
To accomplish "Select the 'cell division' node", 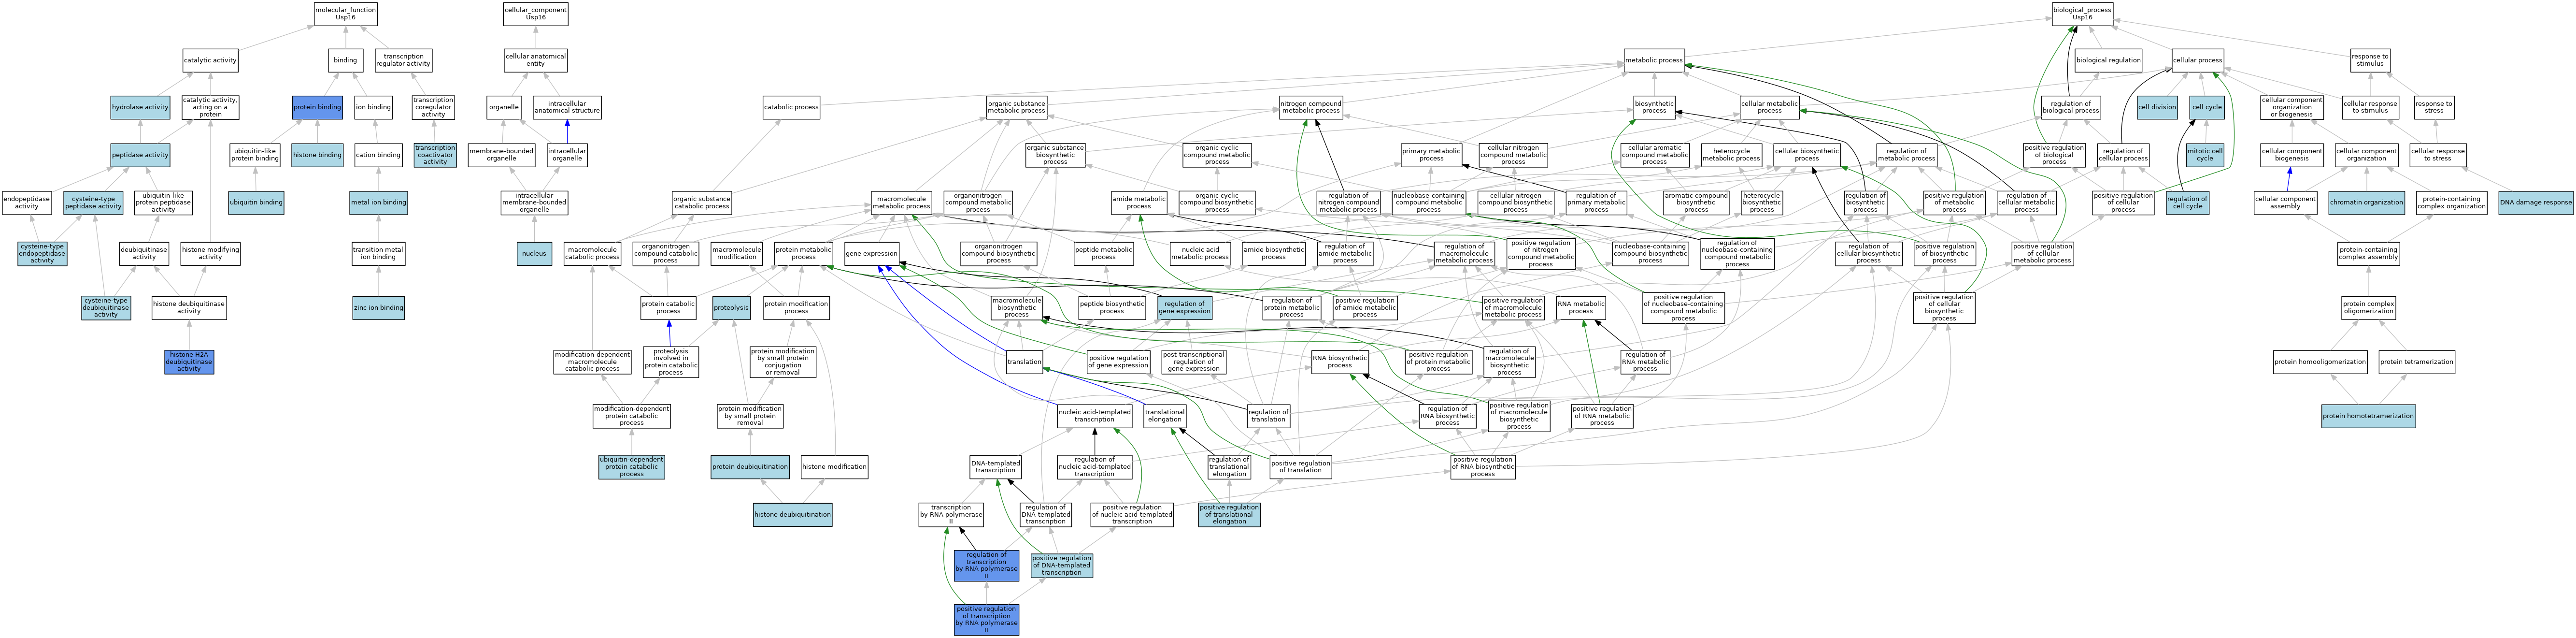I will [x=2157, y=107].
